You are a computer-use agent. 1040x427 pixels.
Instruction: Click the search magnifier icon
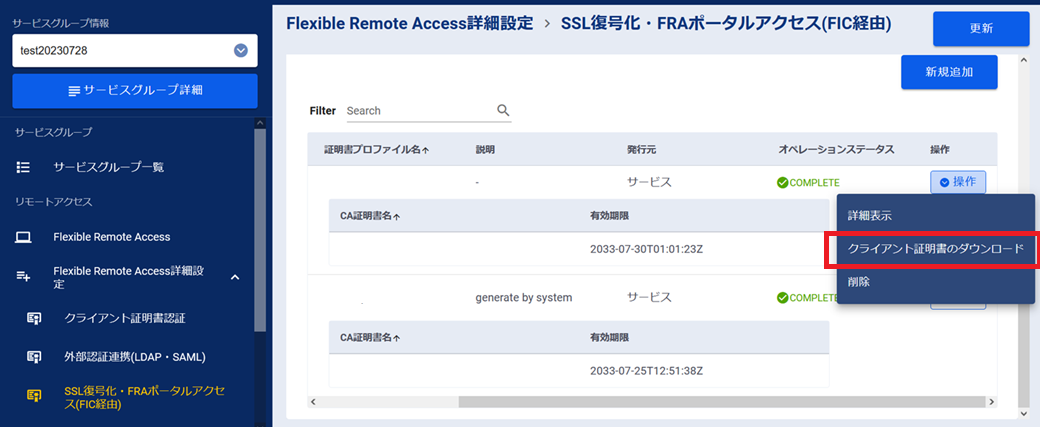503,111
